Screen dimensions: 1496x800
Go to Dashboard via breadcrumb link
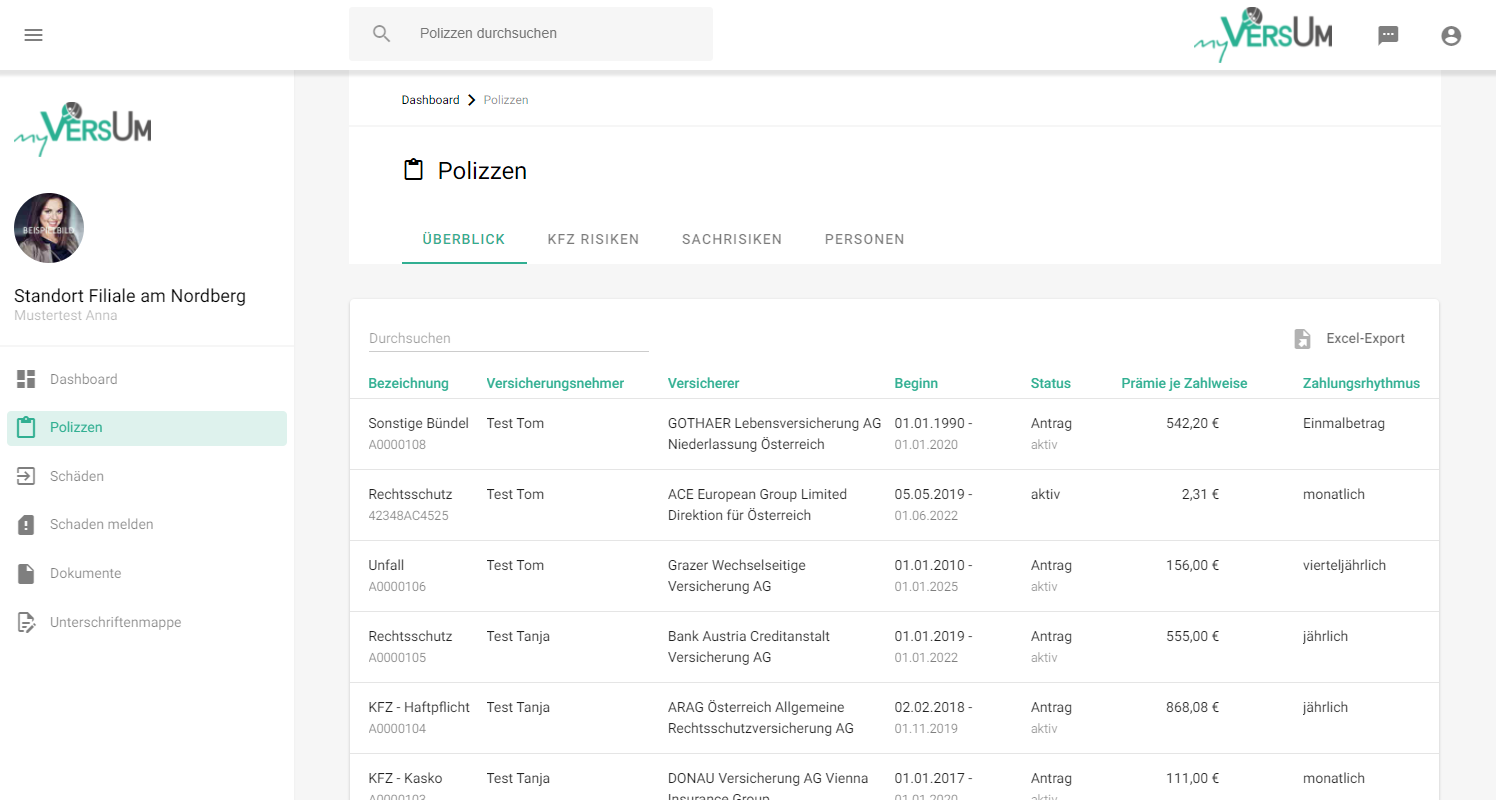point(430,100)
